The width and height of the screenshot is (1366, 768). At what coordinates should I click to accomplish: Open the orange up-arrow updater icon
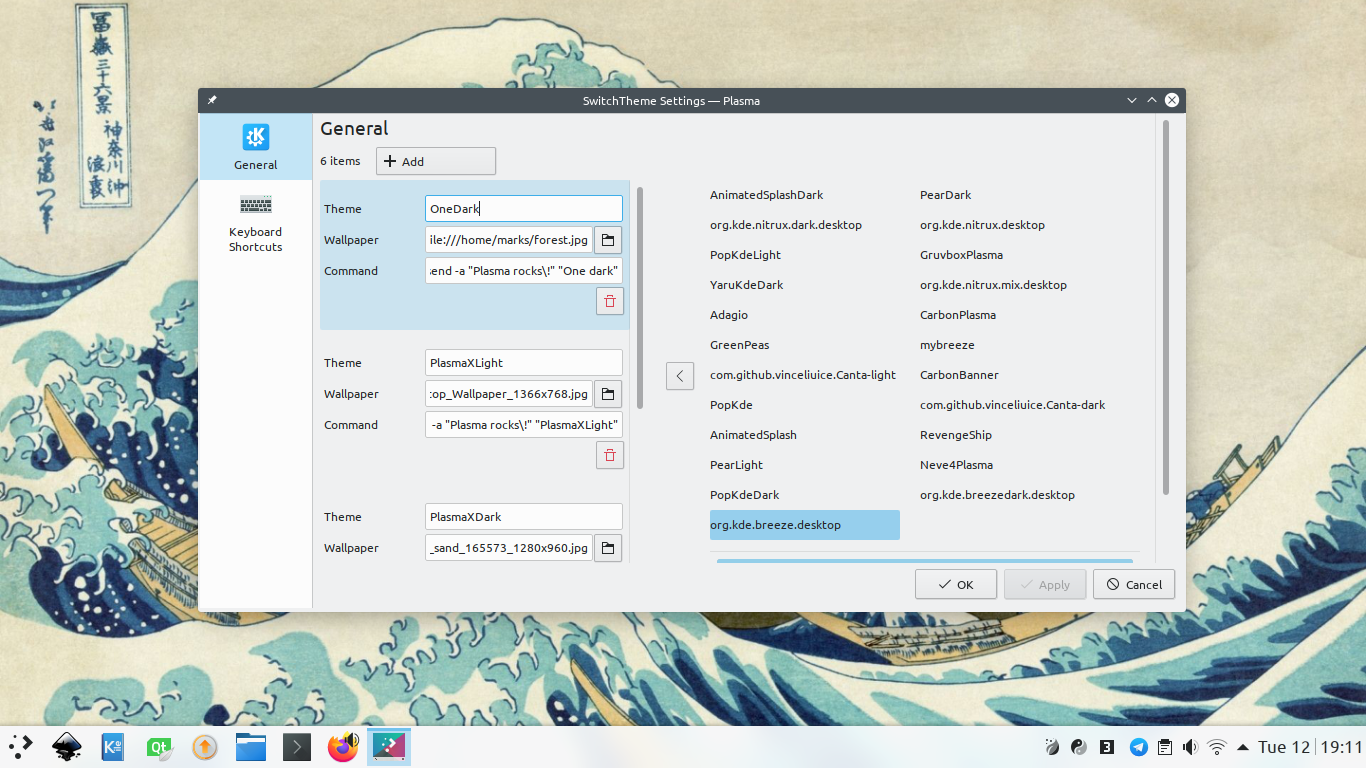(x=204, y=746)
